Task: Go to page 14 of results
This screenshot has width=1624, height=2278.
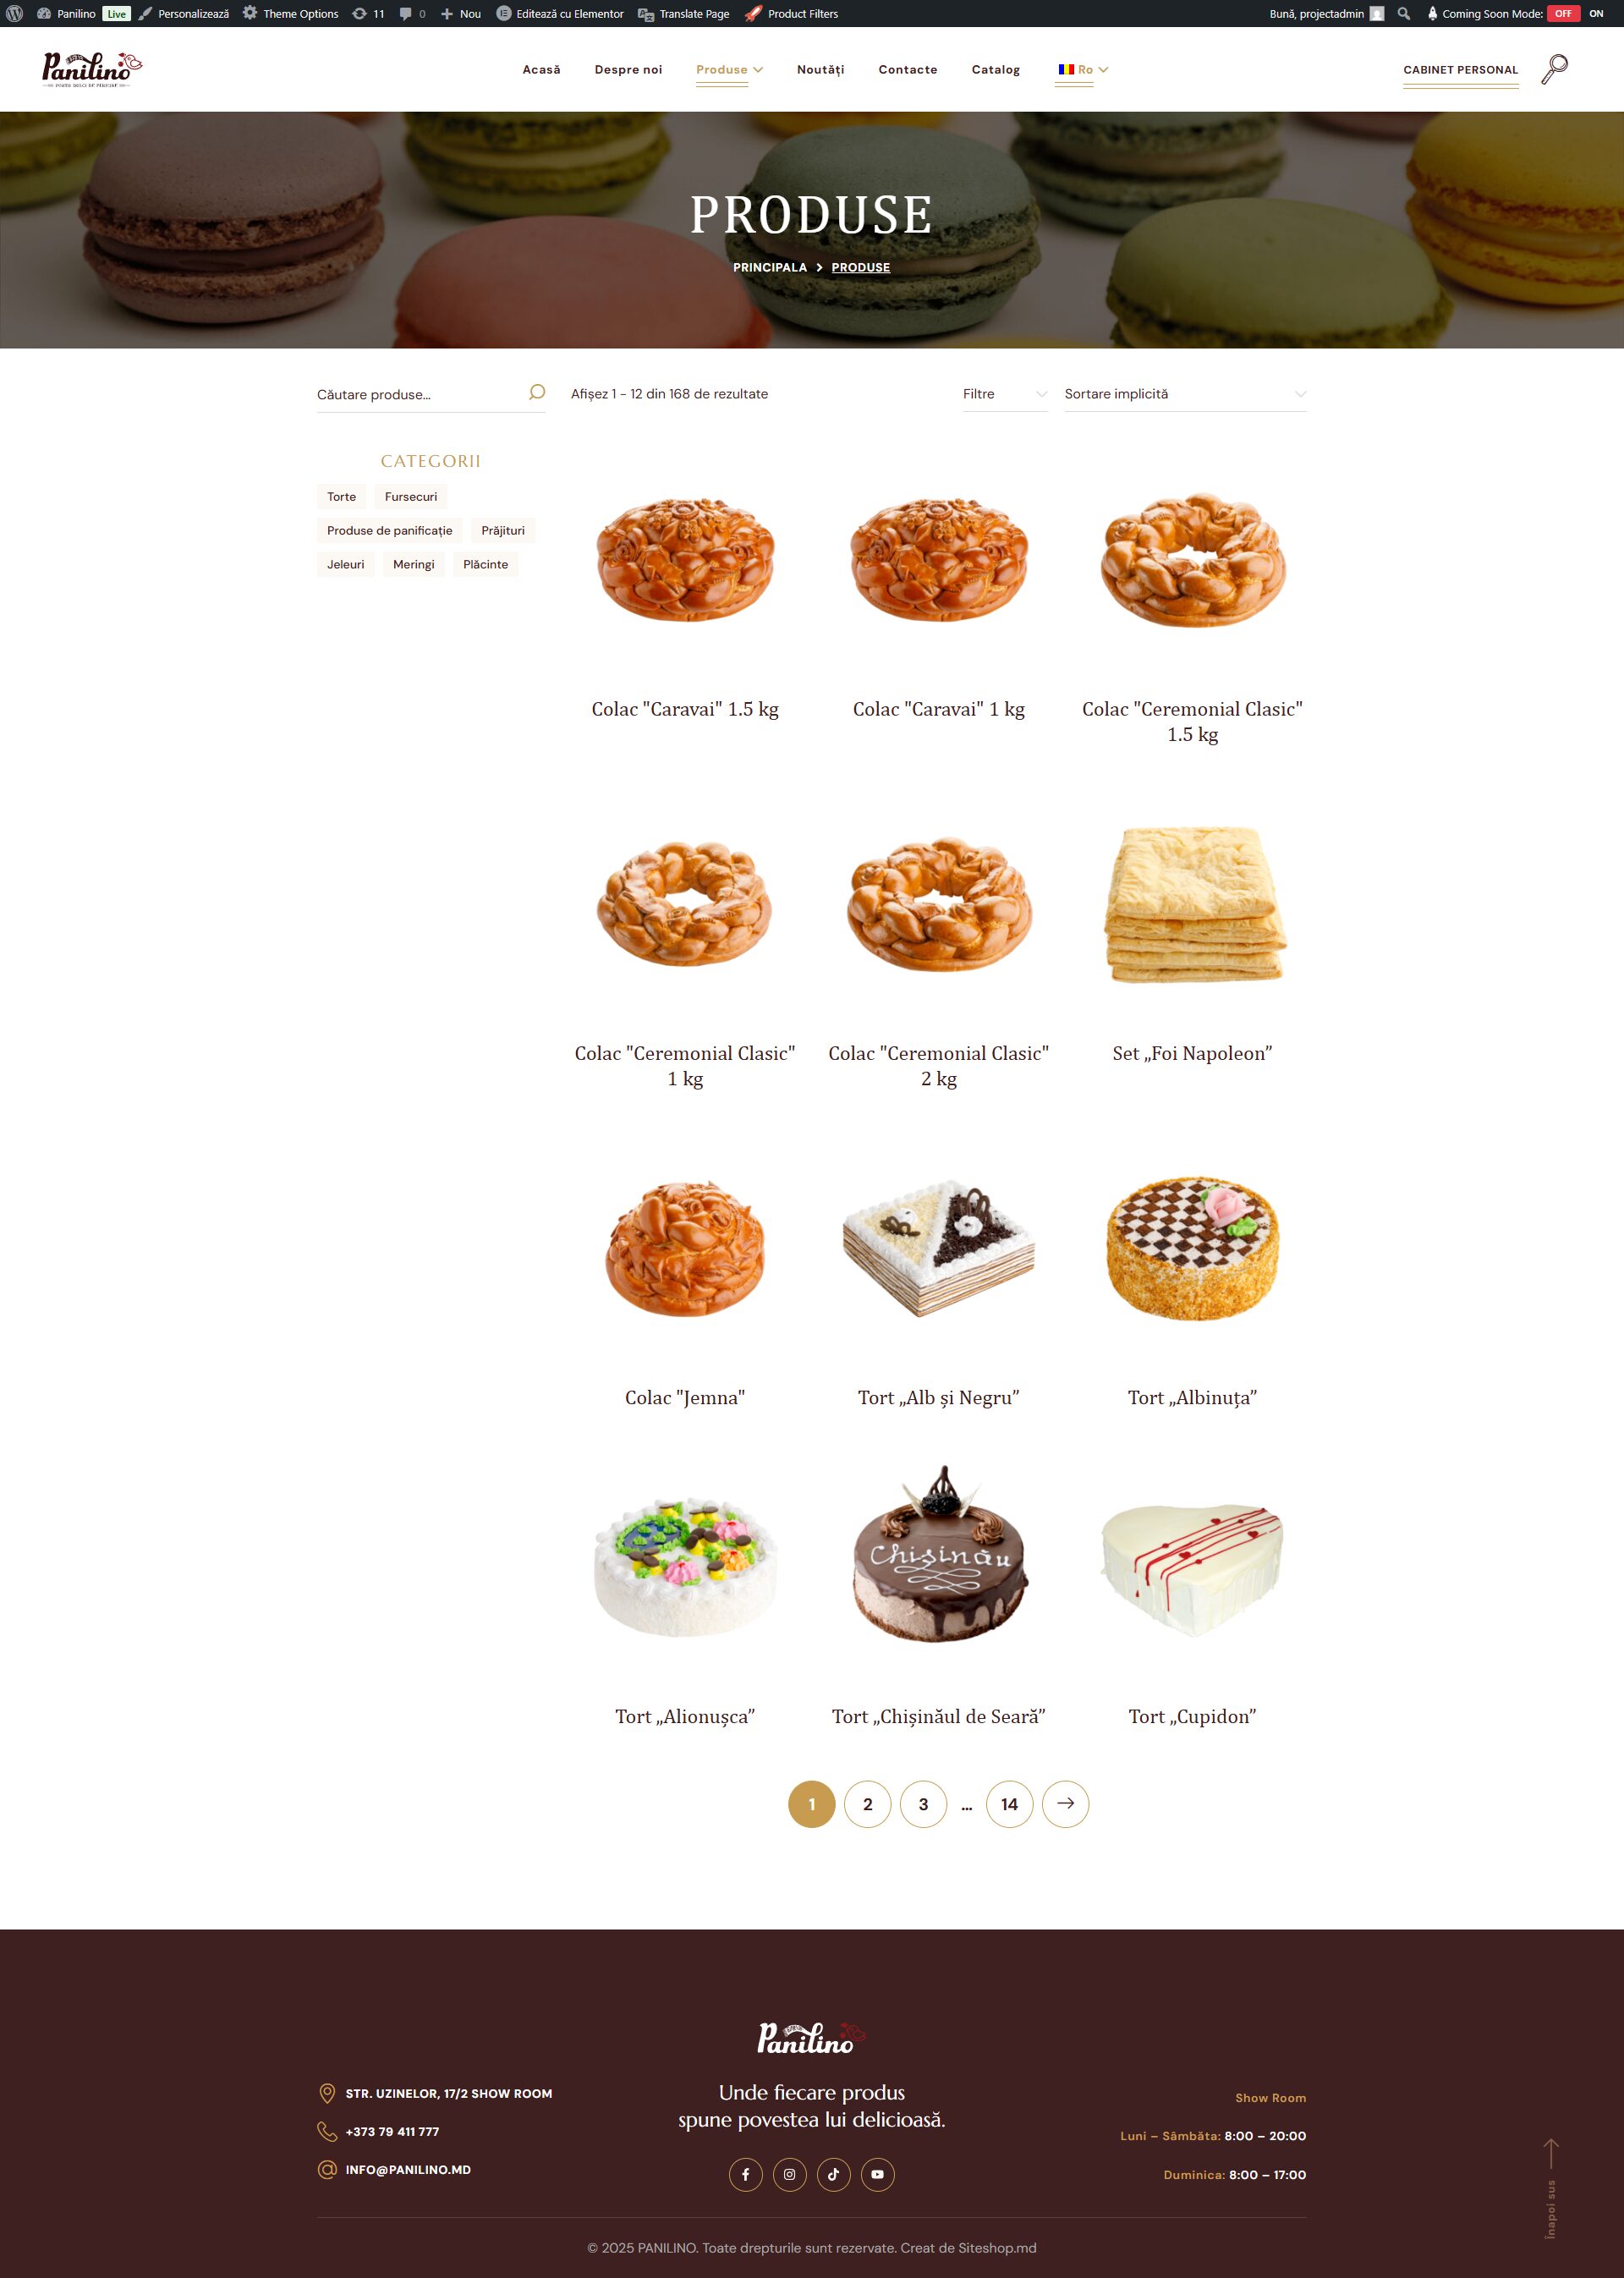Action: pyautogui.click(x=1009, y=1803)
